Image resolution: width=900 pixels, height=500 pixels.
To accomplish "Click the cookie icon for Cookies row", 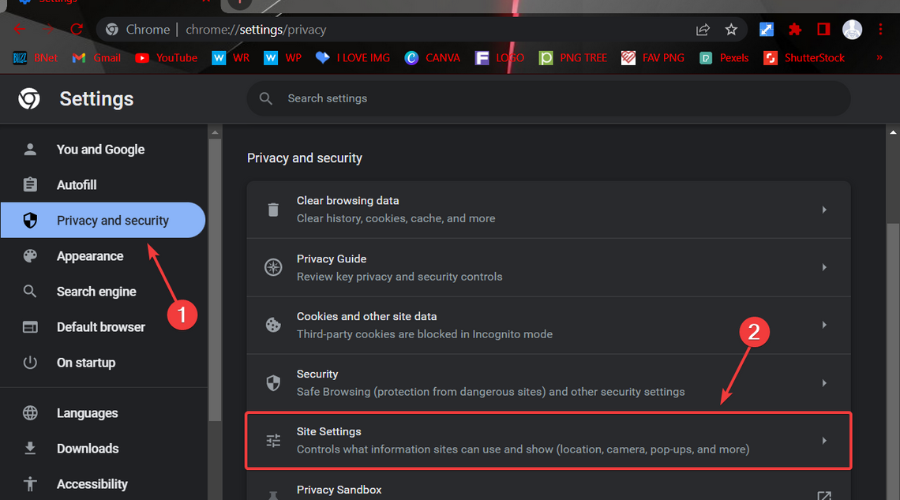I will point(273,325).
